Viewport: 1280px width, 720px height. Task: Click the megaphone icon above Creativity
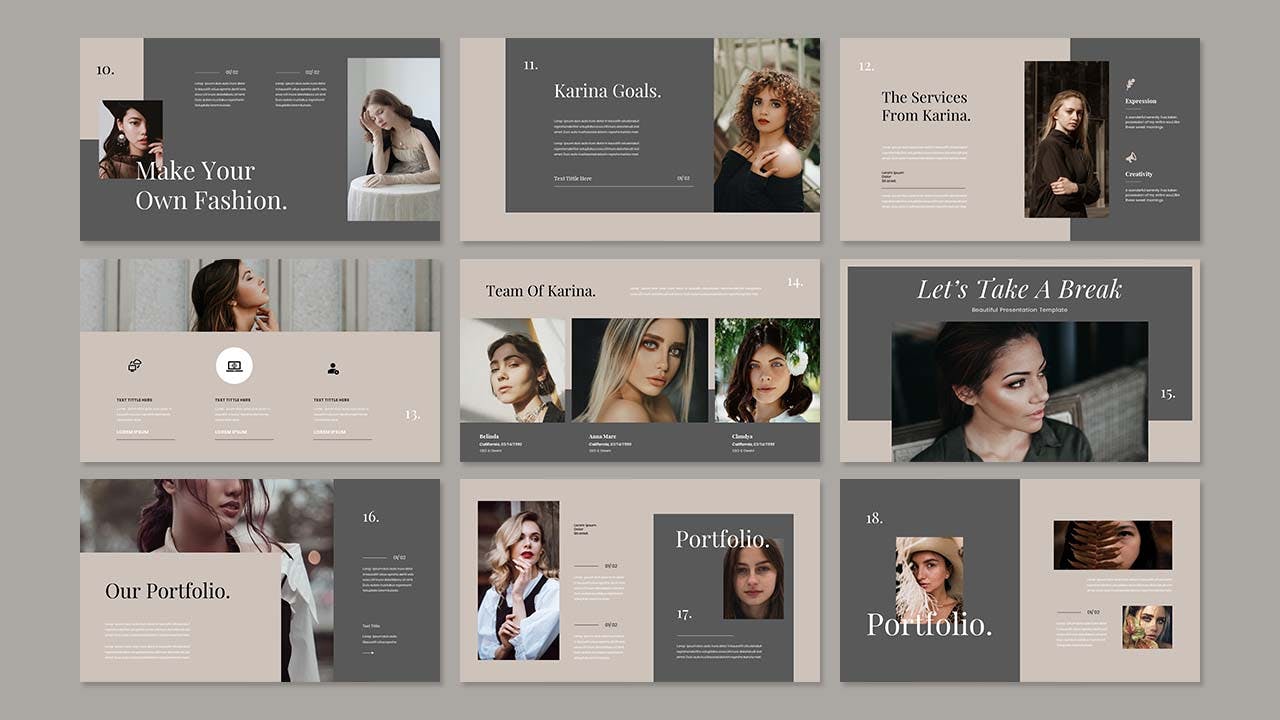point(1131,158)
